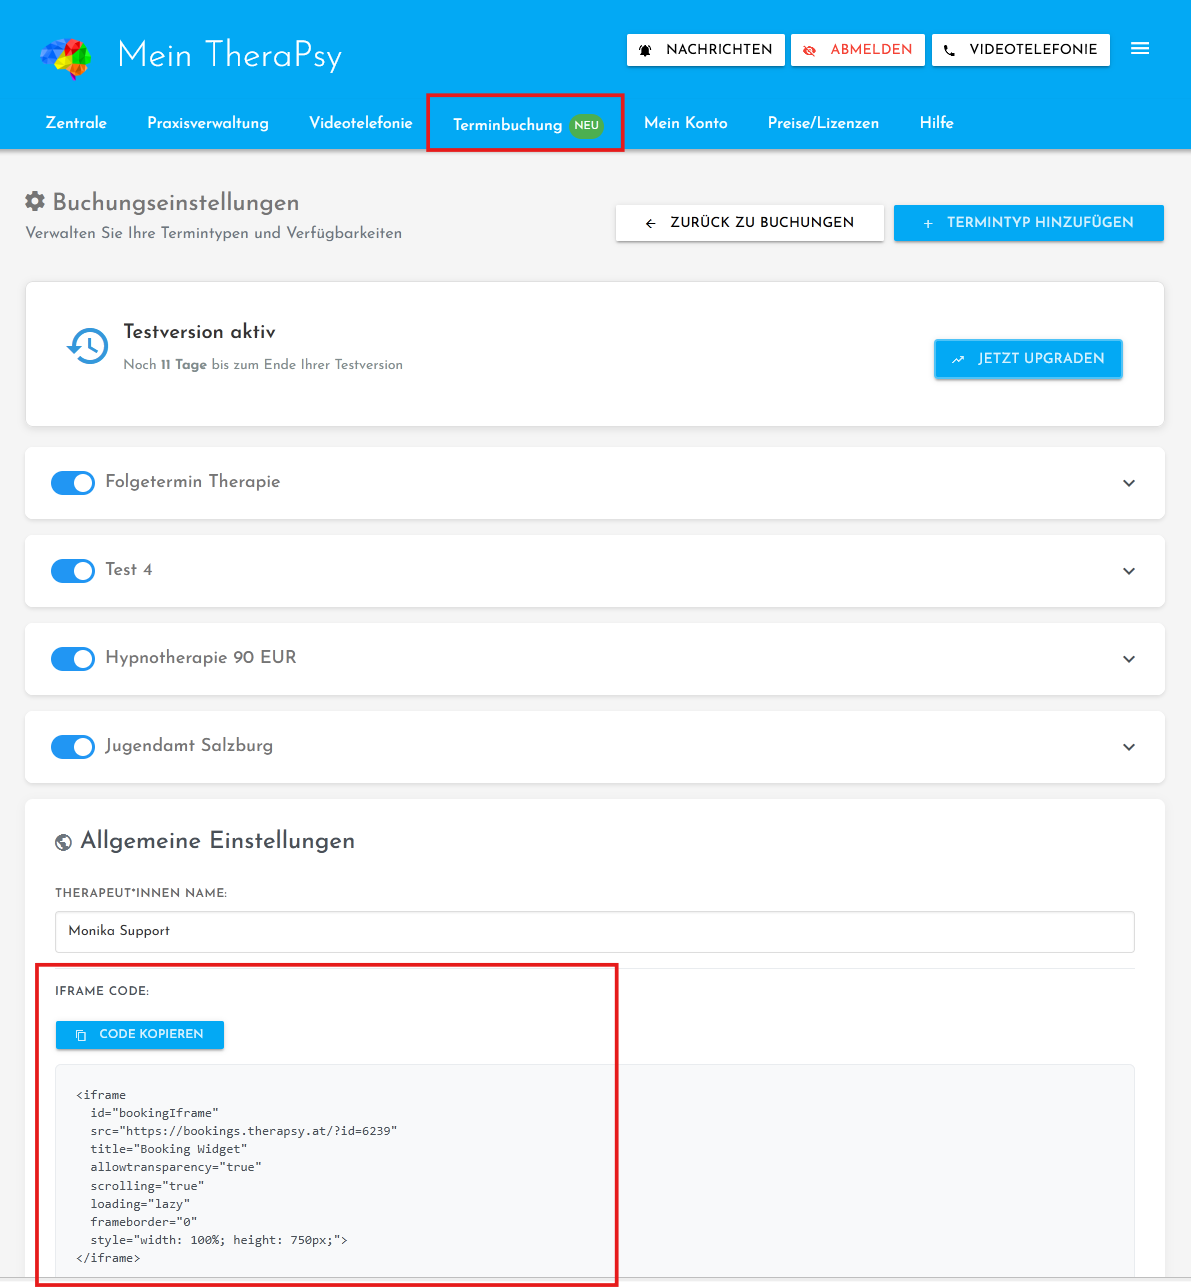
Task: Add a new Termintyp
Action: coord(1029,223)
